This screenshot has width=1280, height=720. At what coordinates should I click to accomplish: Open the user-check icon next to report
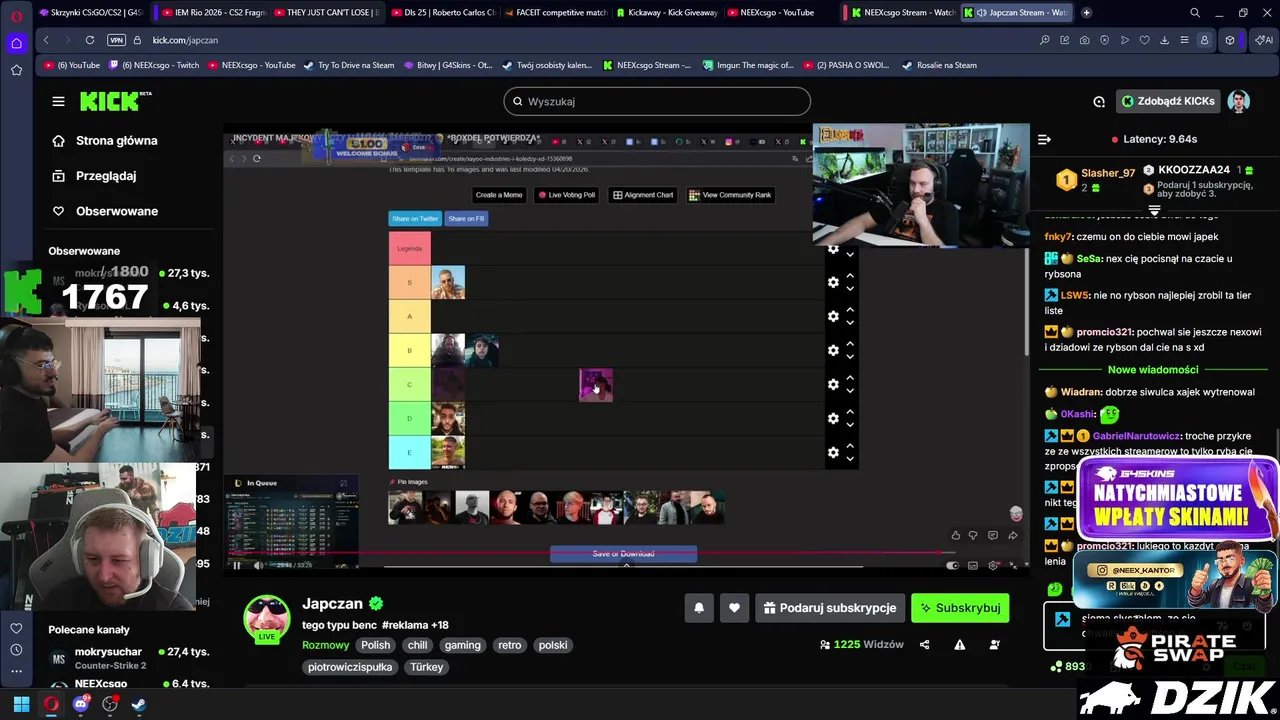tap(994, 645)
